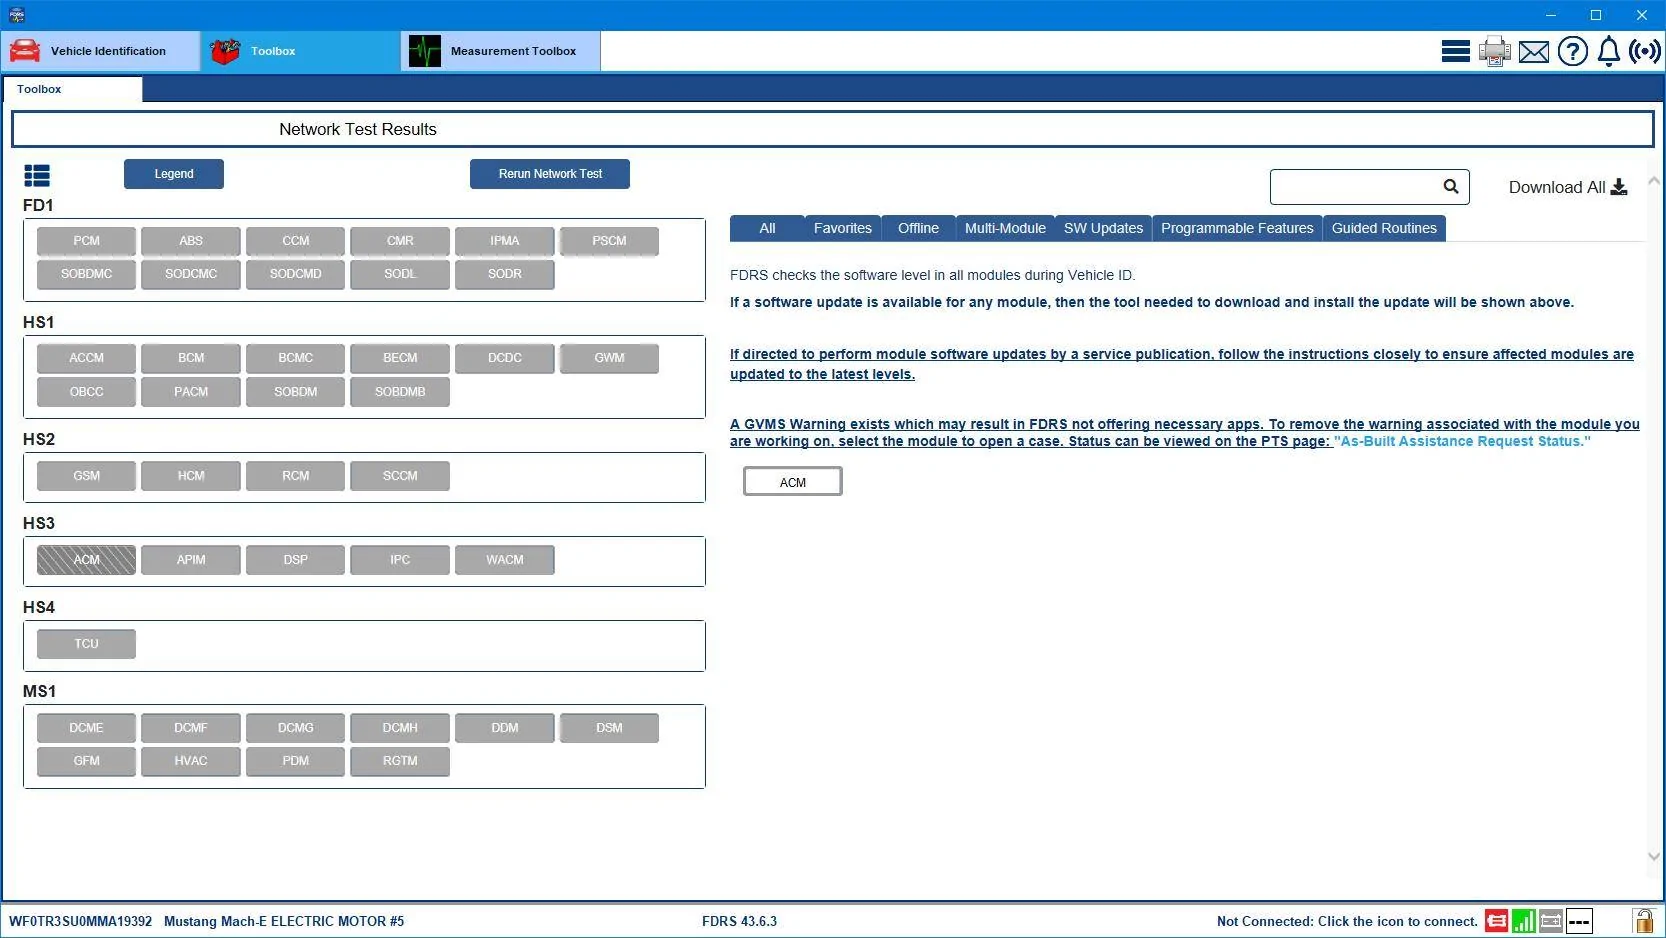Click the wireless broadcast signal icon

click(x=1645, y=51)
